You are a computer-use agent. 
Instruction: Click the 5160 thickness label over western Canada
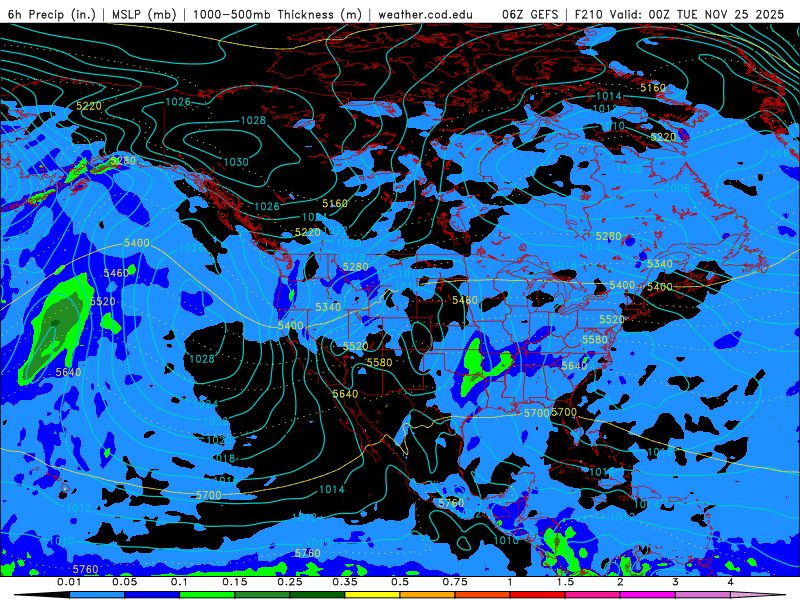click(x=335, y=203)
